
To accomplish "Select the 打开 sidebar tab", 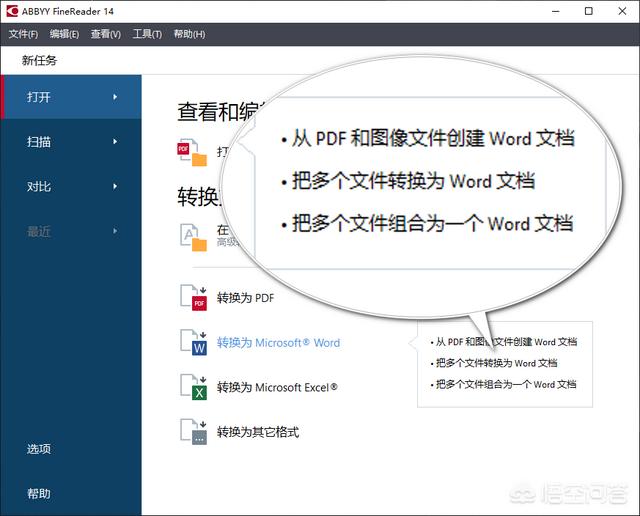I will pyautogui.click(x=71, y=97).
